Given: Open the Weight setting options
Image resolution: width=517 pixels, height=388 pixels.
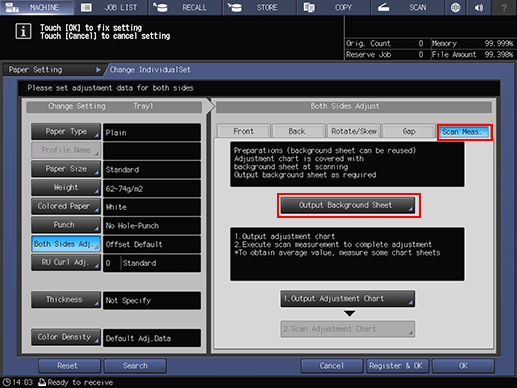Looking at the screenshot, I should coord(66,188).
